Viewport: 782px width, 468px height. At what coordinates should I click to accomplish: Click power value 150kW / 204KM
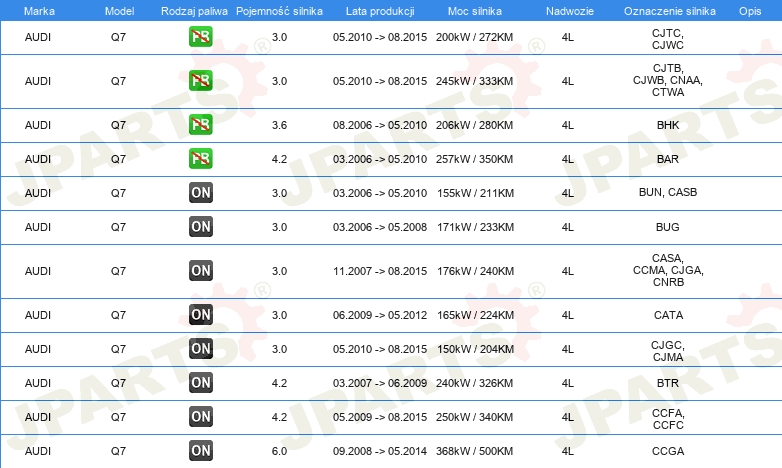[475, 349]
